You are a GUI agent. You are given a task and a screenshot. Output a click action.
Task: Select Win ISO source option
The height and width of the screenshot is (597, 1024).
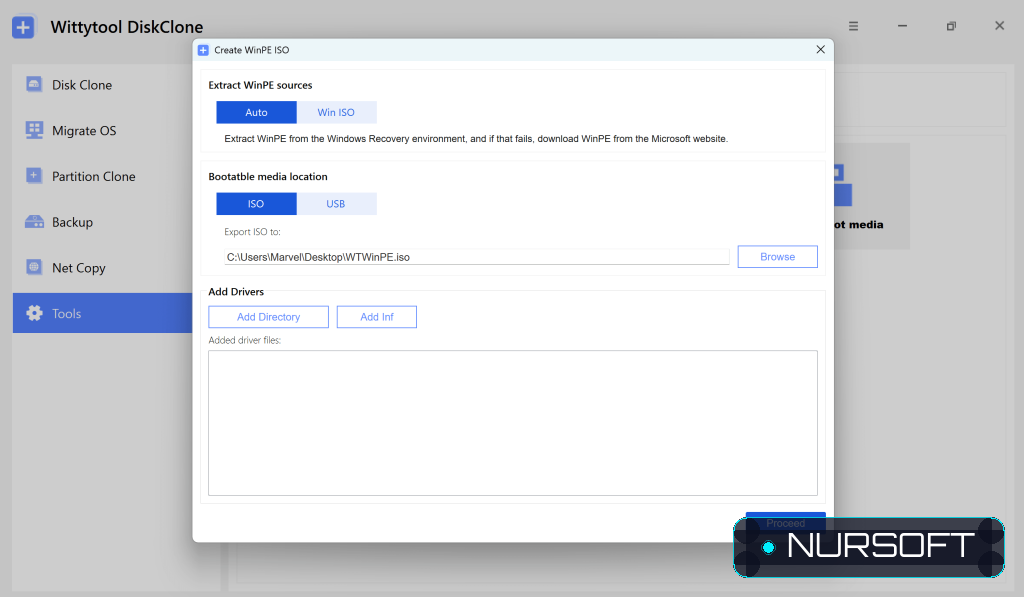[336, 112]
